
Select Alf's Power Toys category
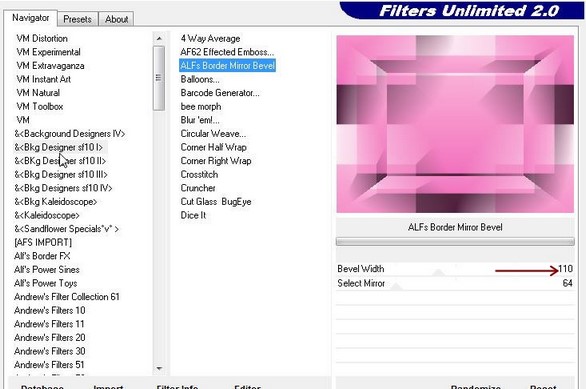[46, 283]
